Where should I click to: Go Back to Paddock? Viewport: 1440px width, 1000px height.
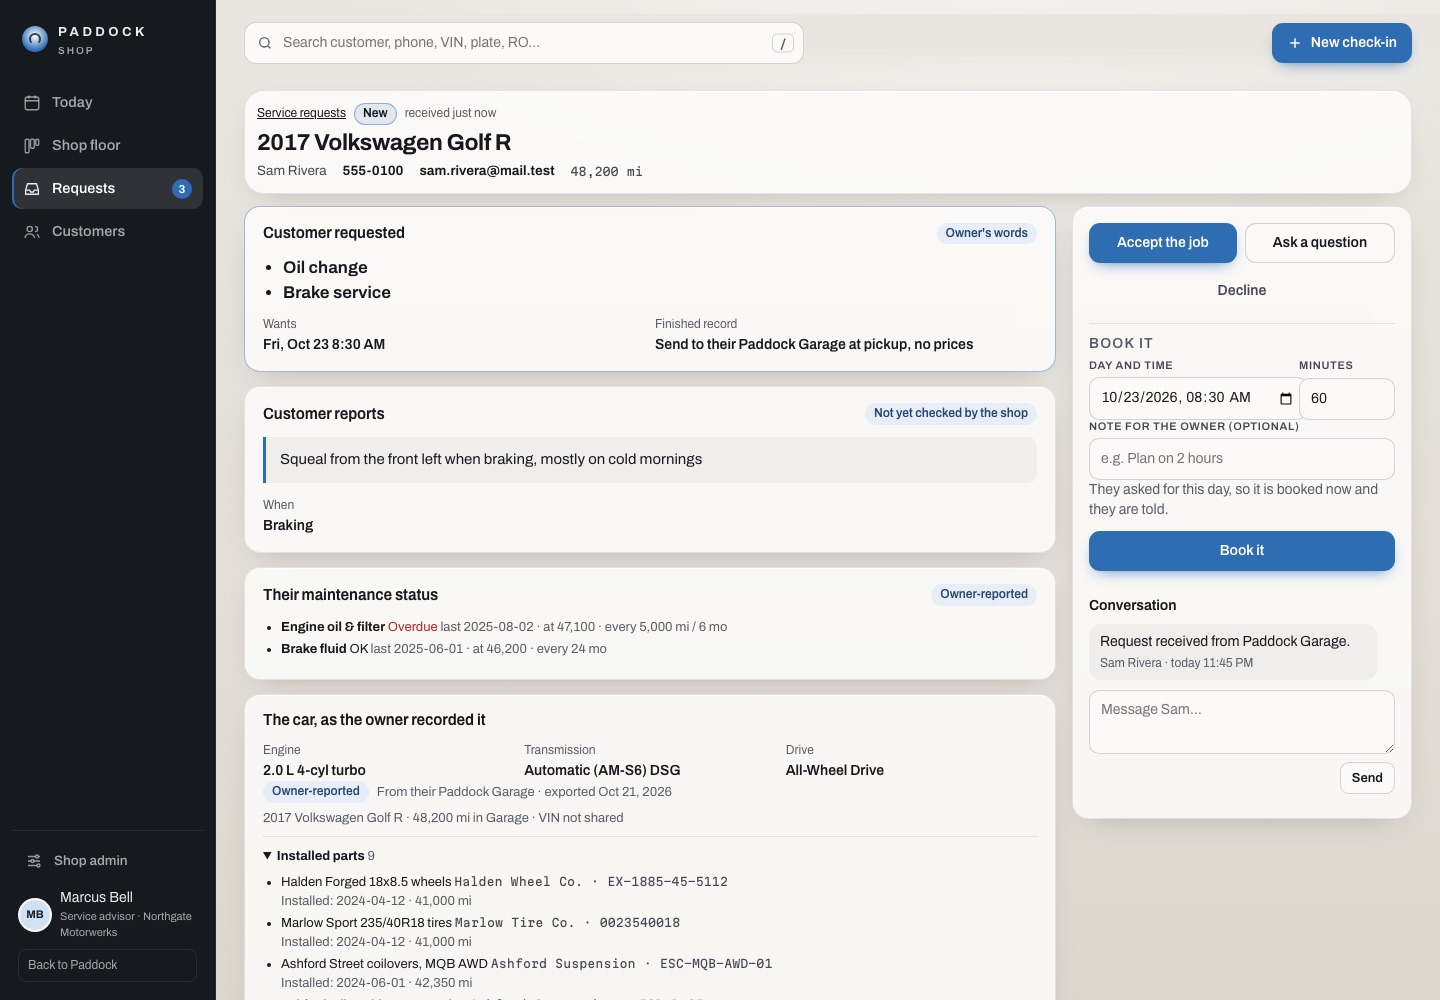[107, 965]
